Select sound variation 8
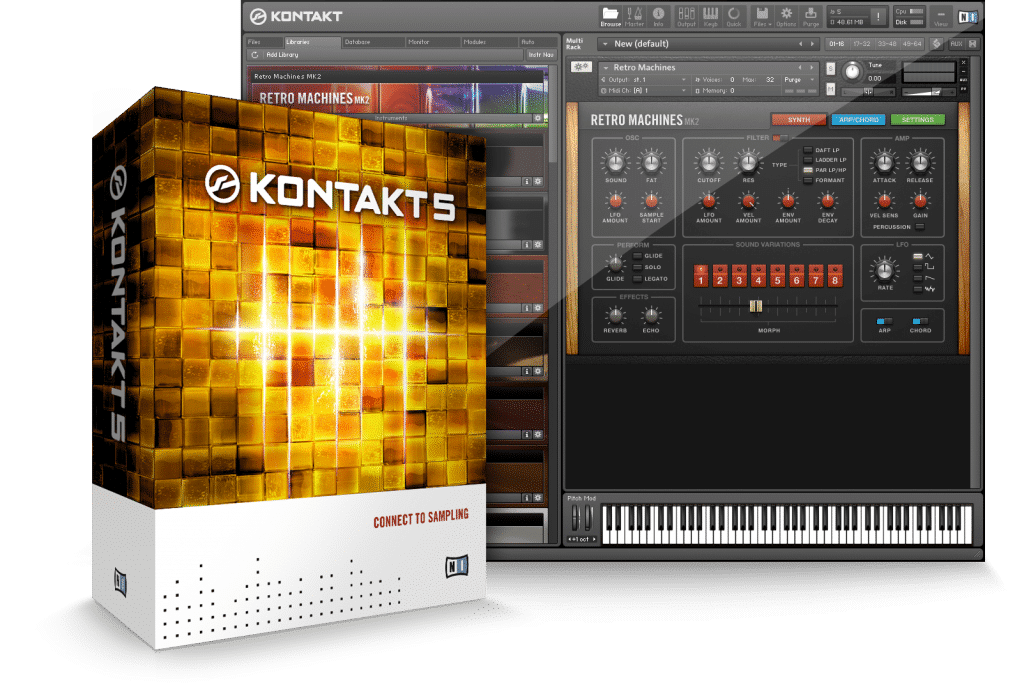The width and height of the screenshot is (1024, 689). [835, 276]
